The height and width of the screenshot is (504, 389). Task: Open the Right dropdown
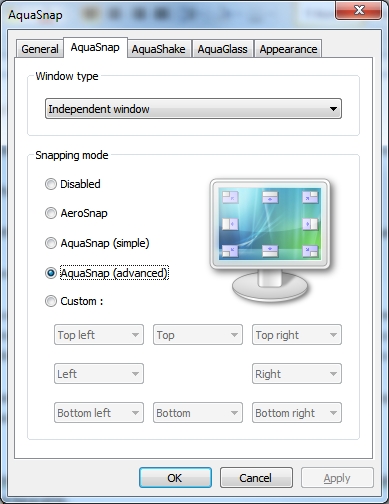(297, 374)
